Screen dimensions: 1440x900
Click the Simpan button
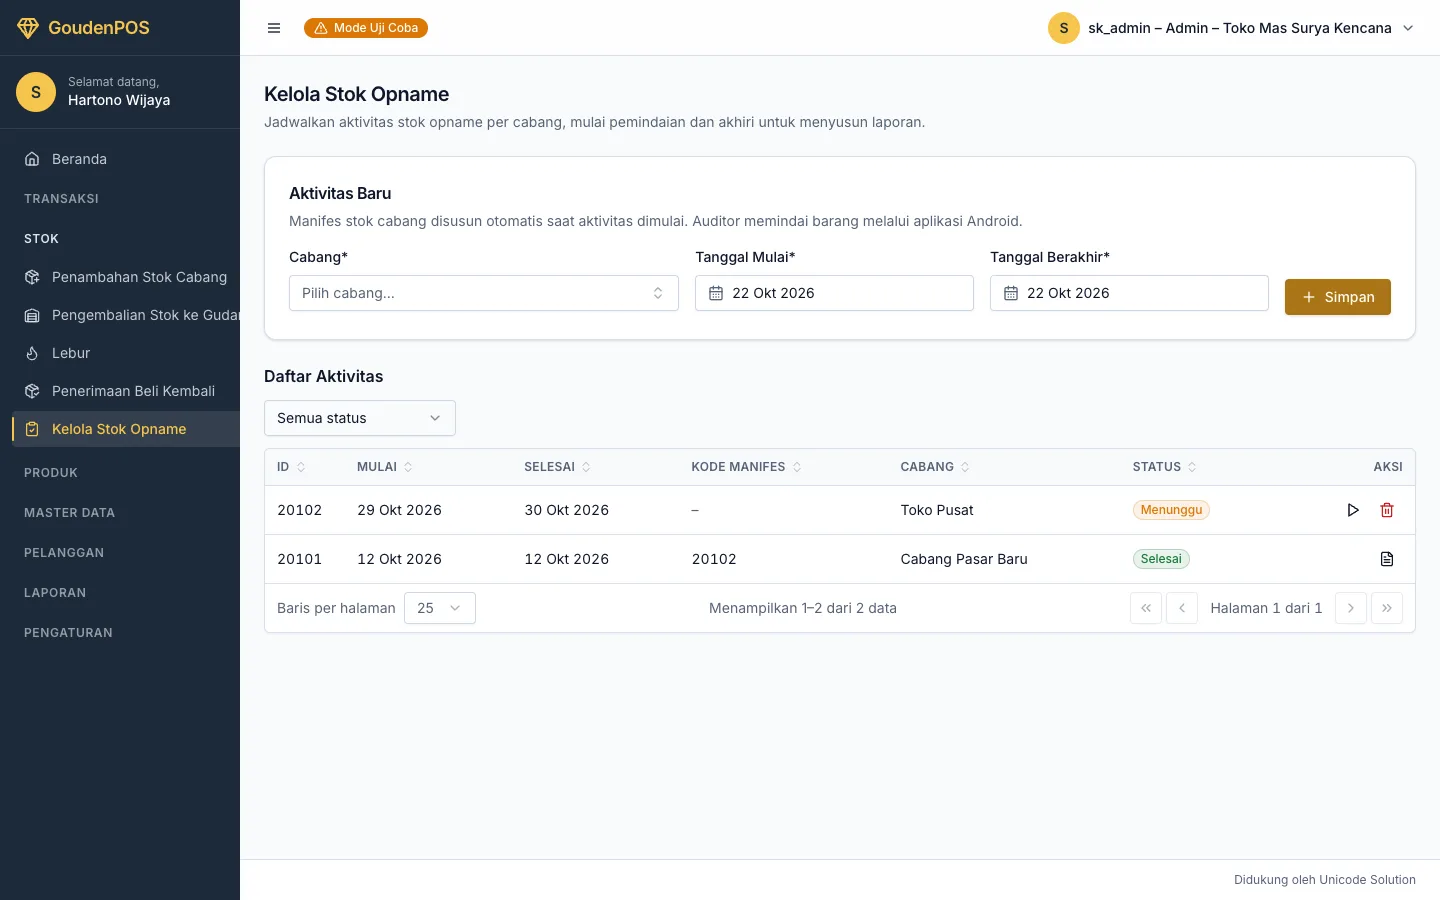click(1338, 297)
